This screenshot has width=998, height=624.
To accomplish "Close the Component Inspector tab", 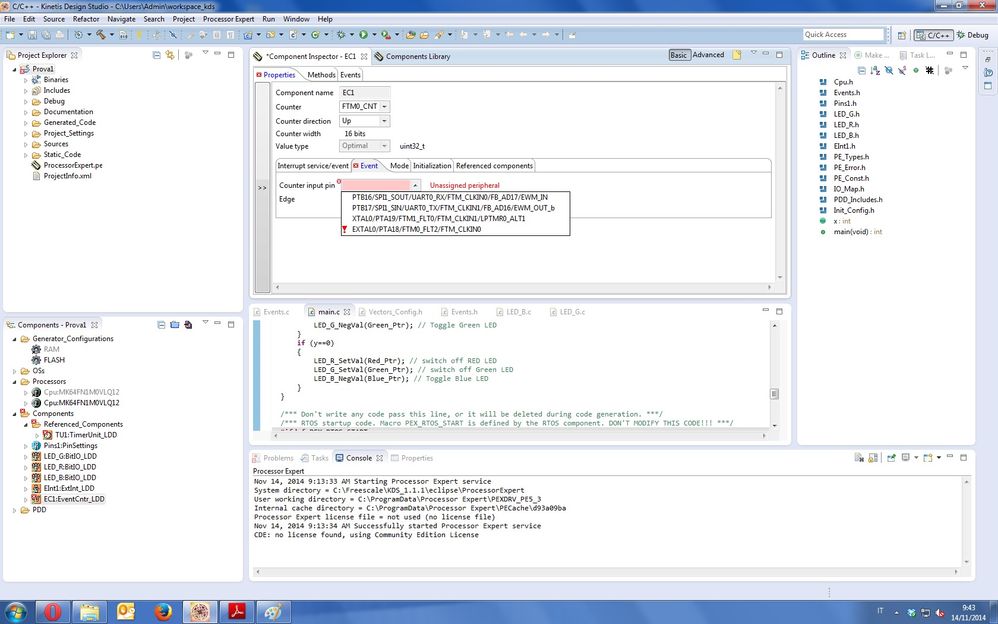I will point(364,57).
